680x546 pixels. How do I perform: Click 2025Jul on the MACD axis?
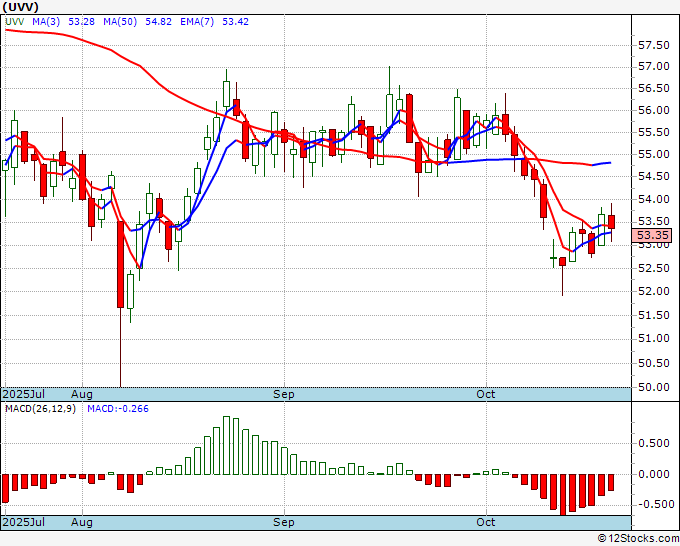(23, 522)
